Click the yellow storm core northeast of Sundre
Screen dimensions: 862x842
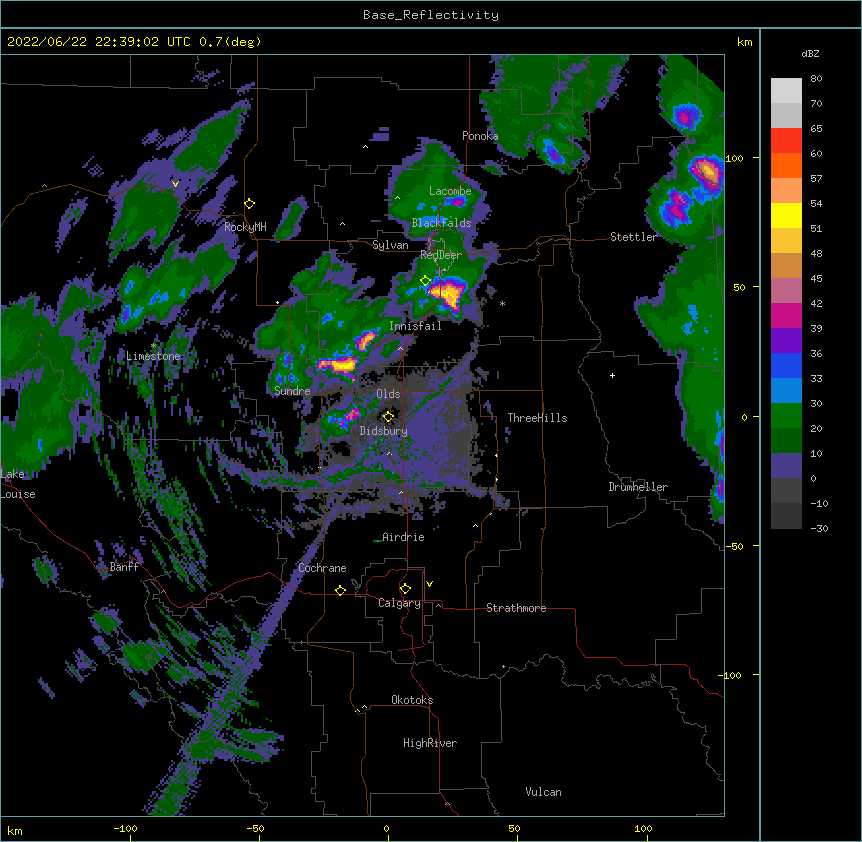[337, 364]
